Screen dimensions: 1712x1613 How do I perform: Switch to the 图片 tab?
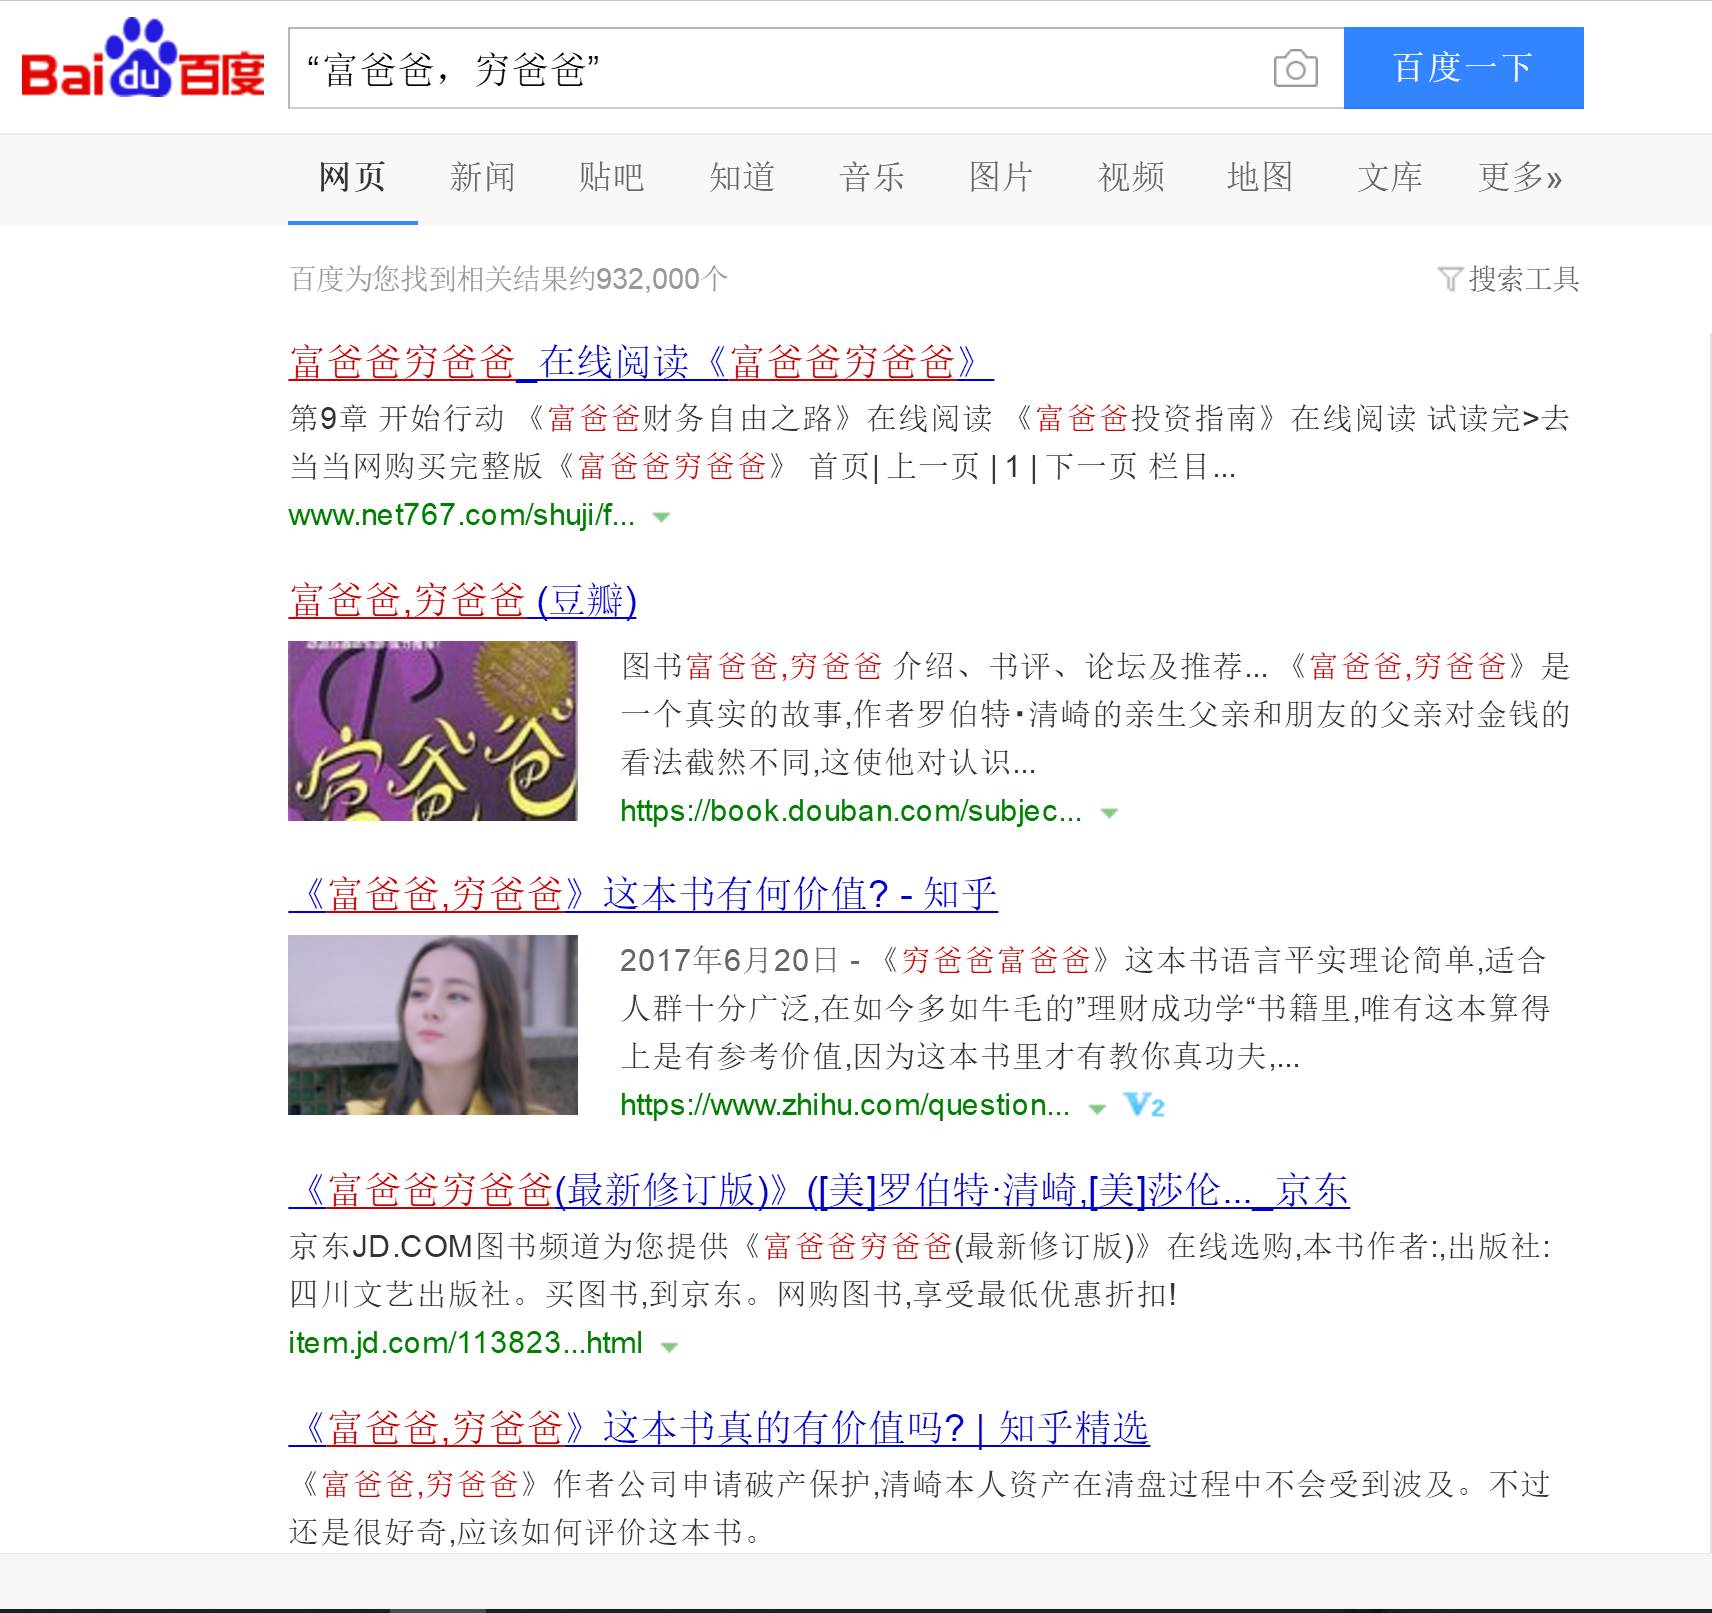(x=1001, y=177)
